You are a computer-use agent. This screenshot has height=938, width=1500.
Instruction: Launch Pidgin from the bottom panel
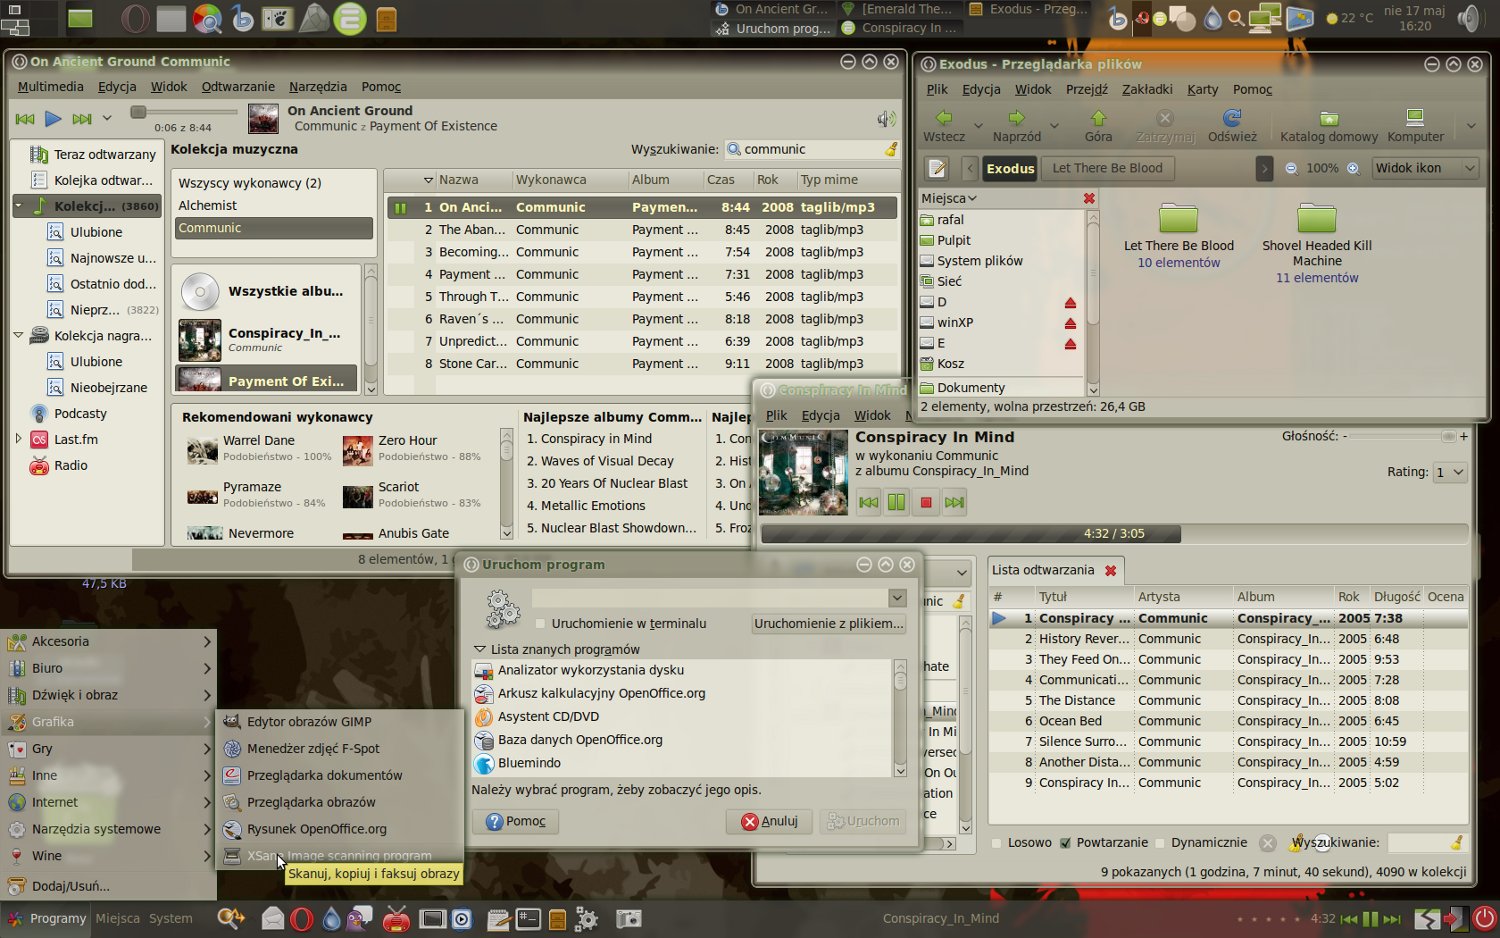(x=359, y=918)
